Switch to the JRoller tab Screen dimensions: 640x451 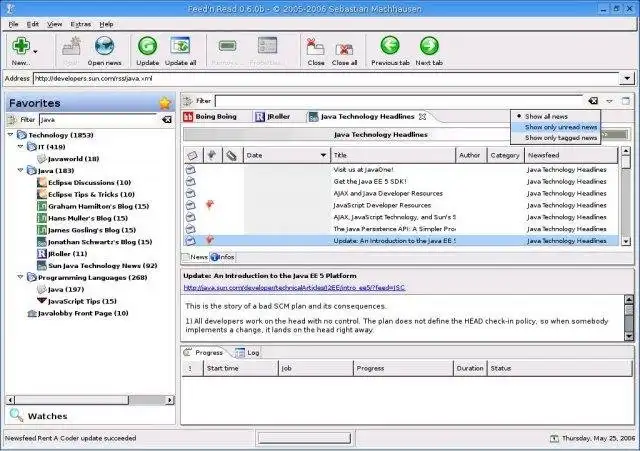pyautogui.click(x=273, y=117)
